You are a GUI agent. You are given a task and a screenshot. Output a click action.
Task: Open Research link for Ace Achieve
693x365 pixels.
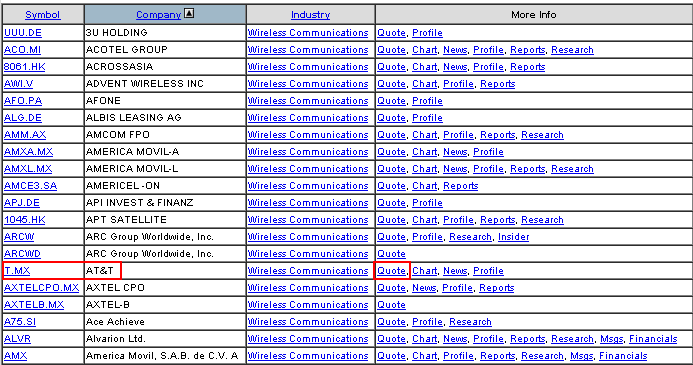470,322
